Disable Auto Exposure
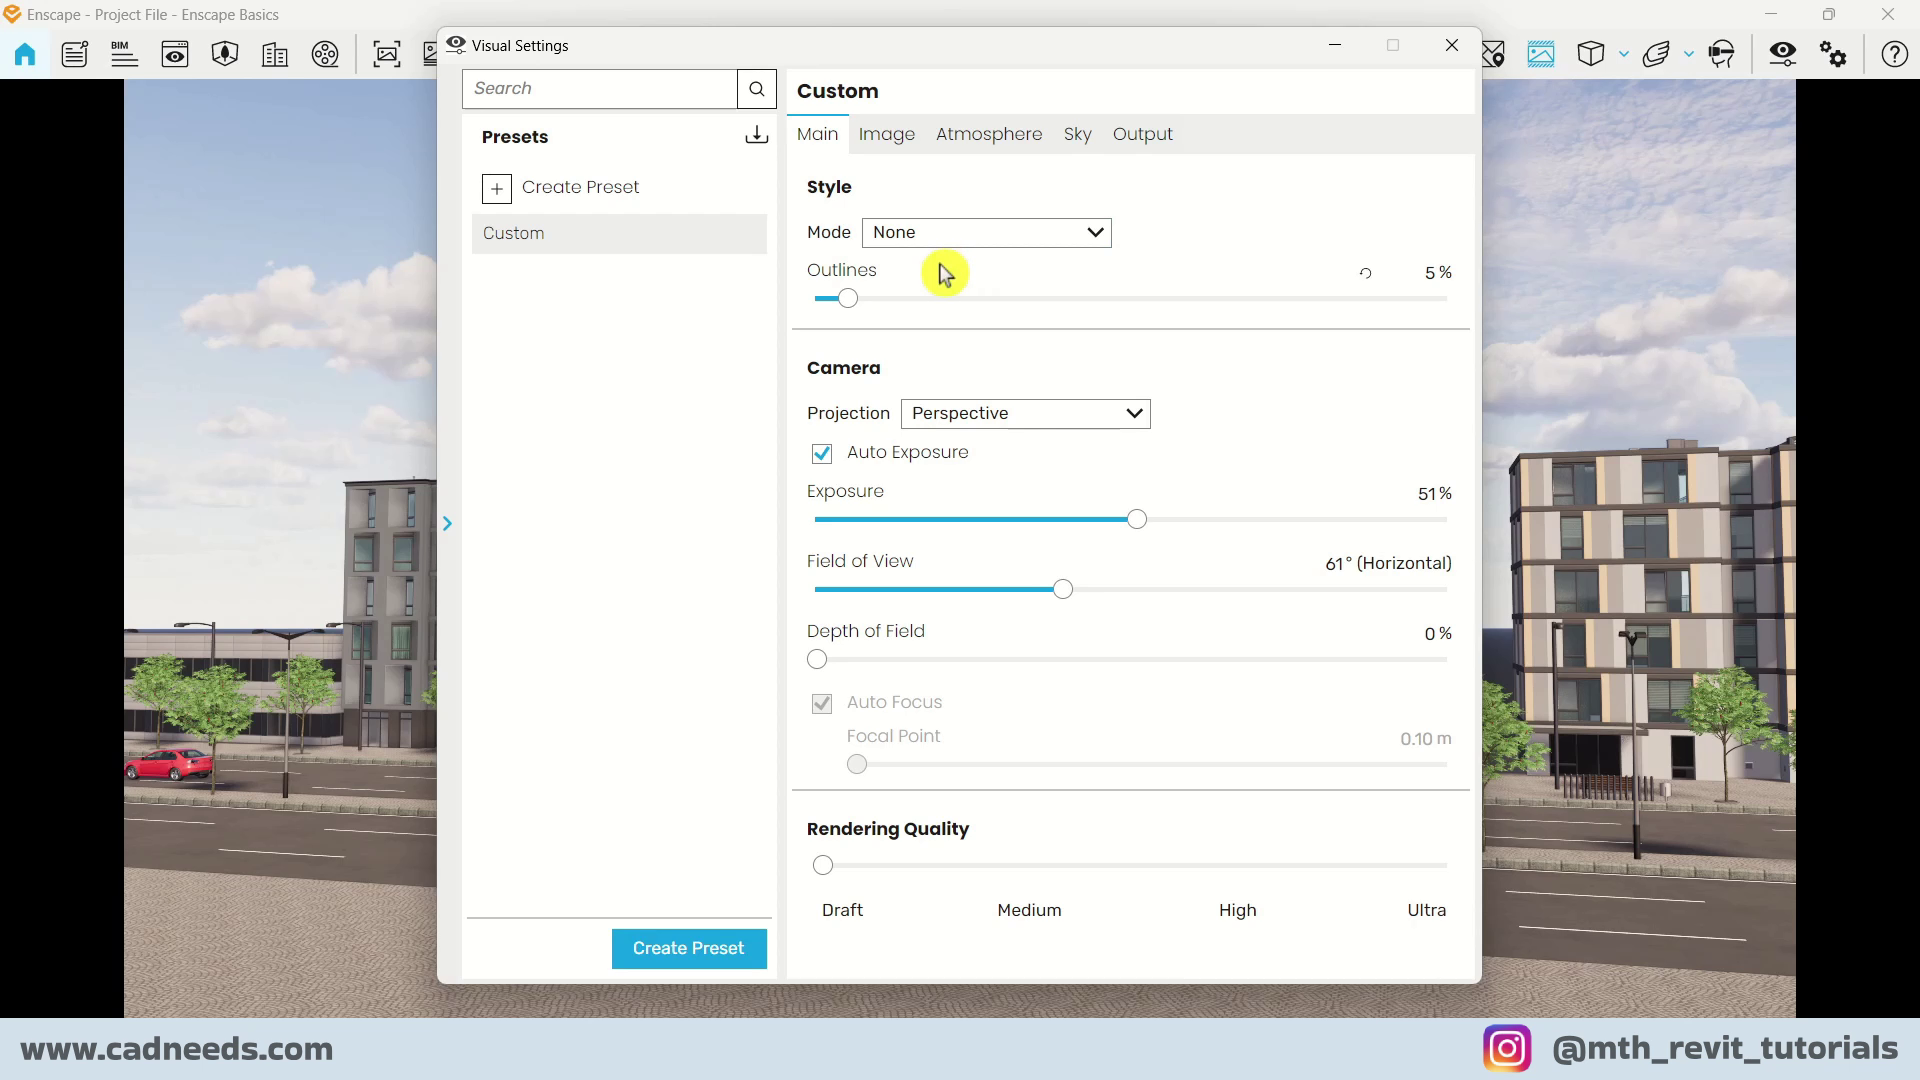1920x1080 pixels. [x=822, y=453]
